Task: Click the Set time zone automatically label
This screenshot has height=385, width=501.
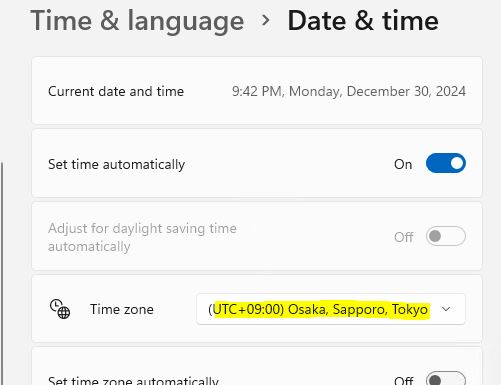Action: point(133,380)
